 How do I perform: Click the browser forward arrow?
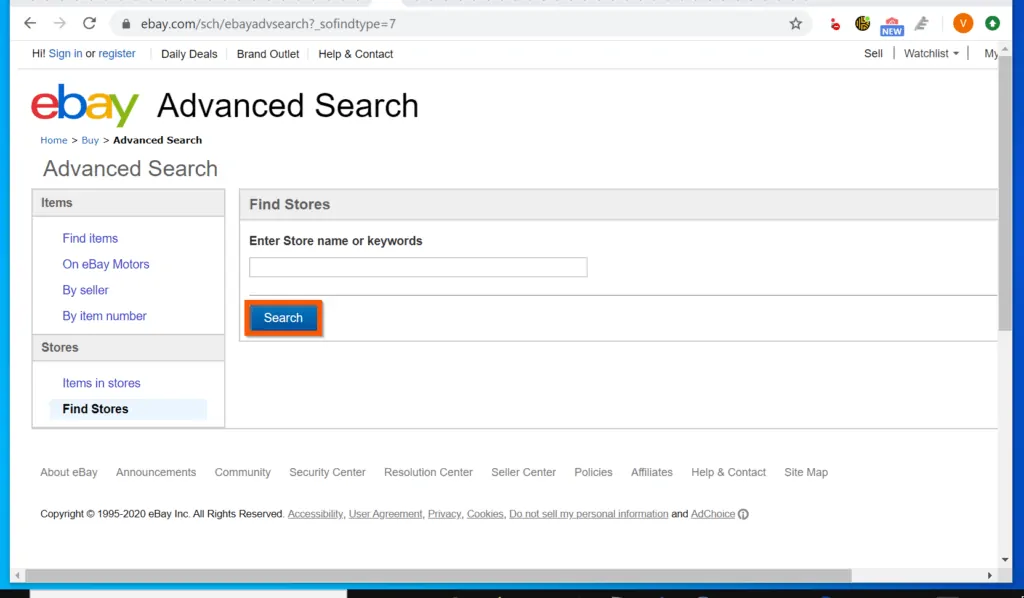pos(59,24)
